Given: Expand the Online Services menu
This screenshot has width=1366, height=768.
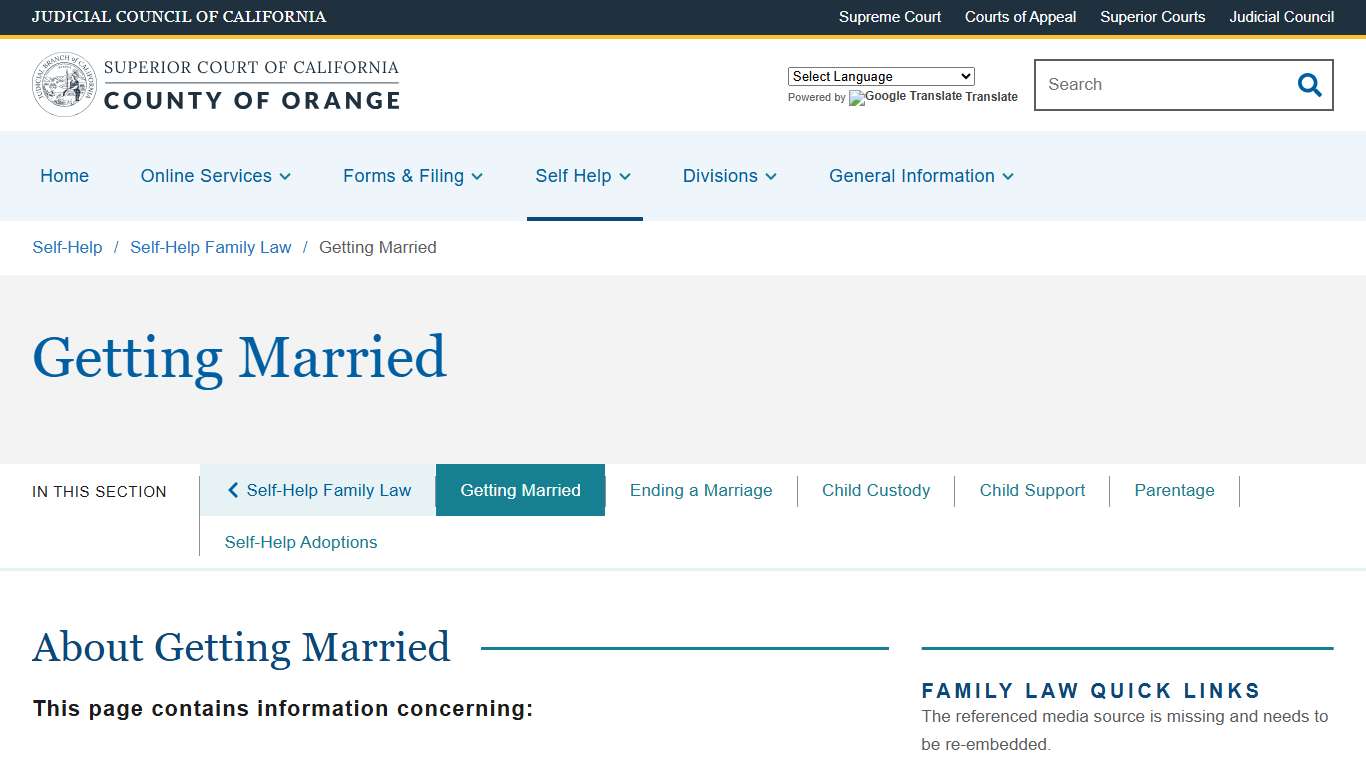Looking at the screenshot, I should (x=215, y=176).
